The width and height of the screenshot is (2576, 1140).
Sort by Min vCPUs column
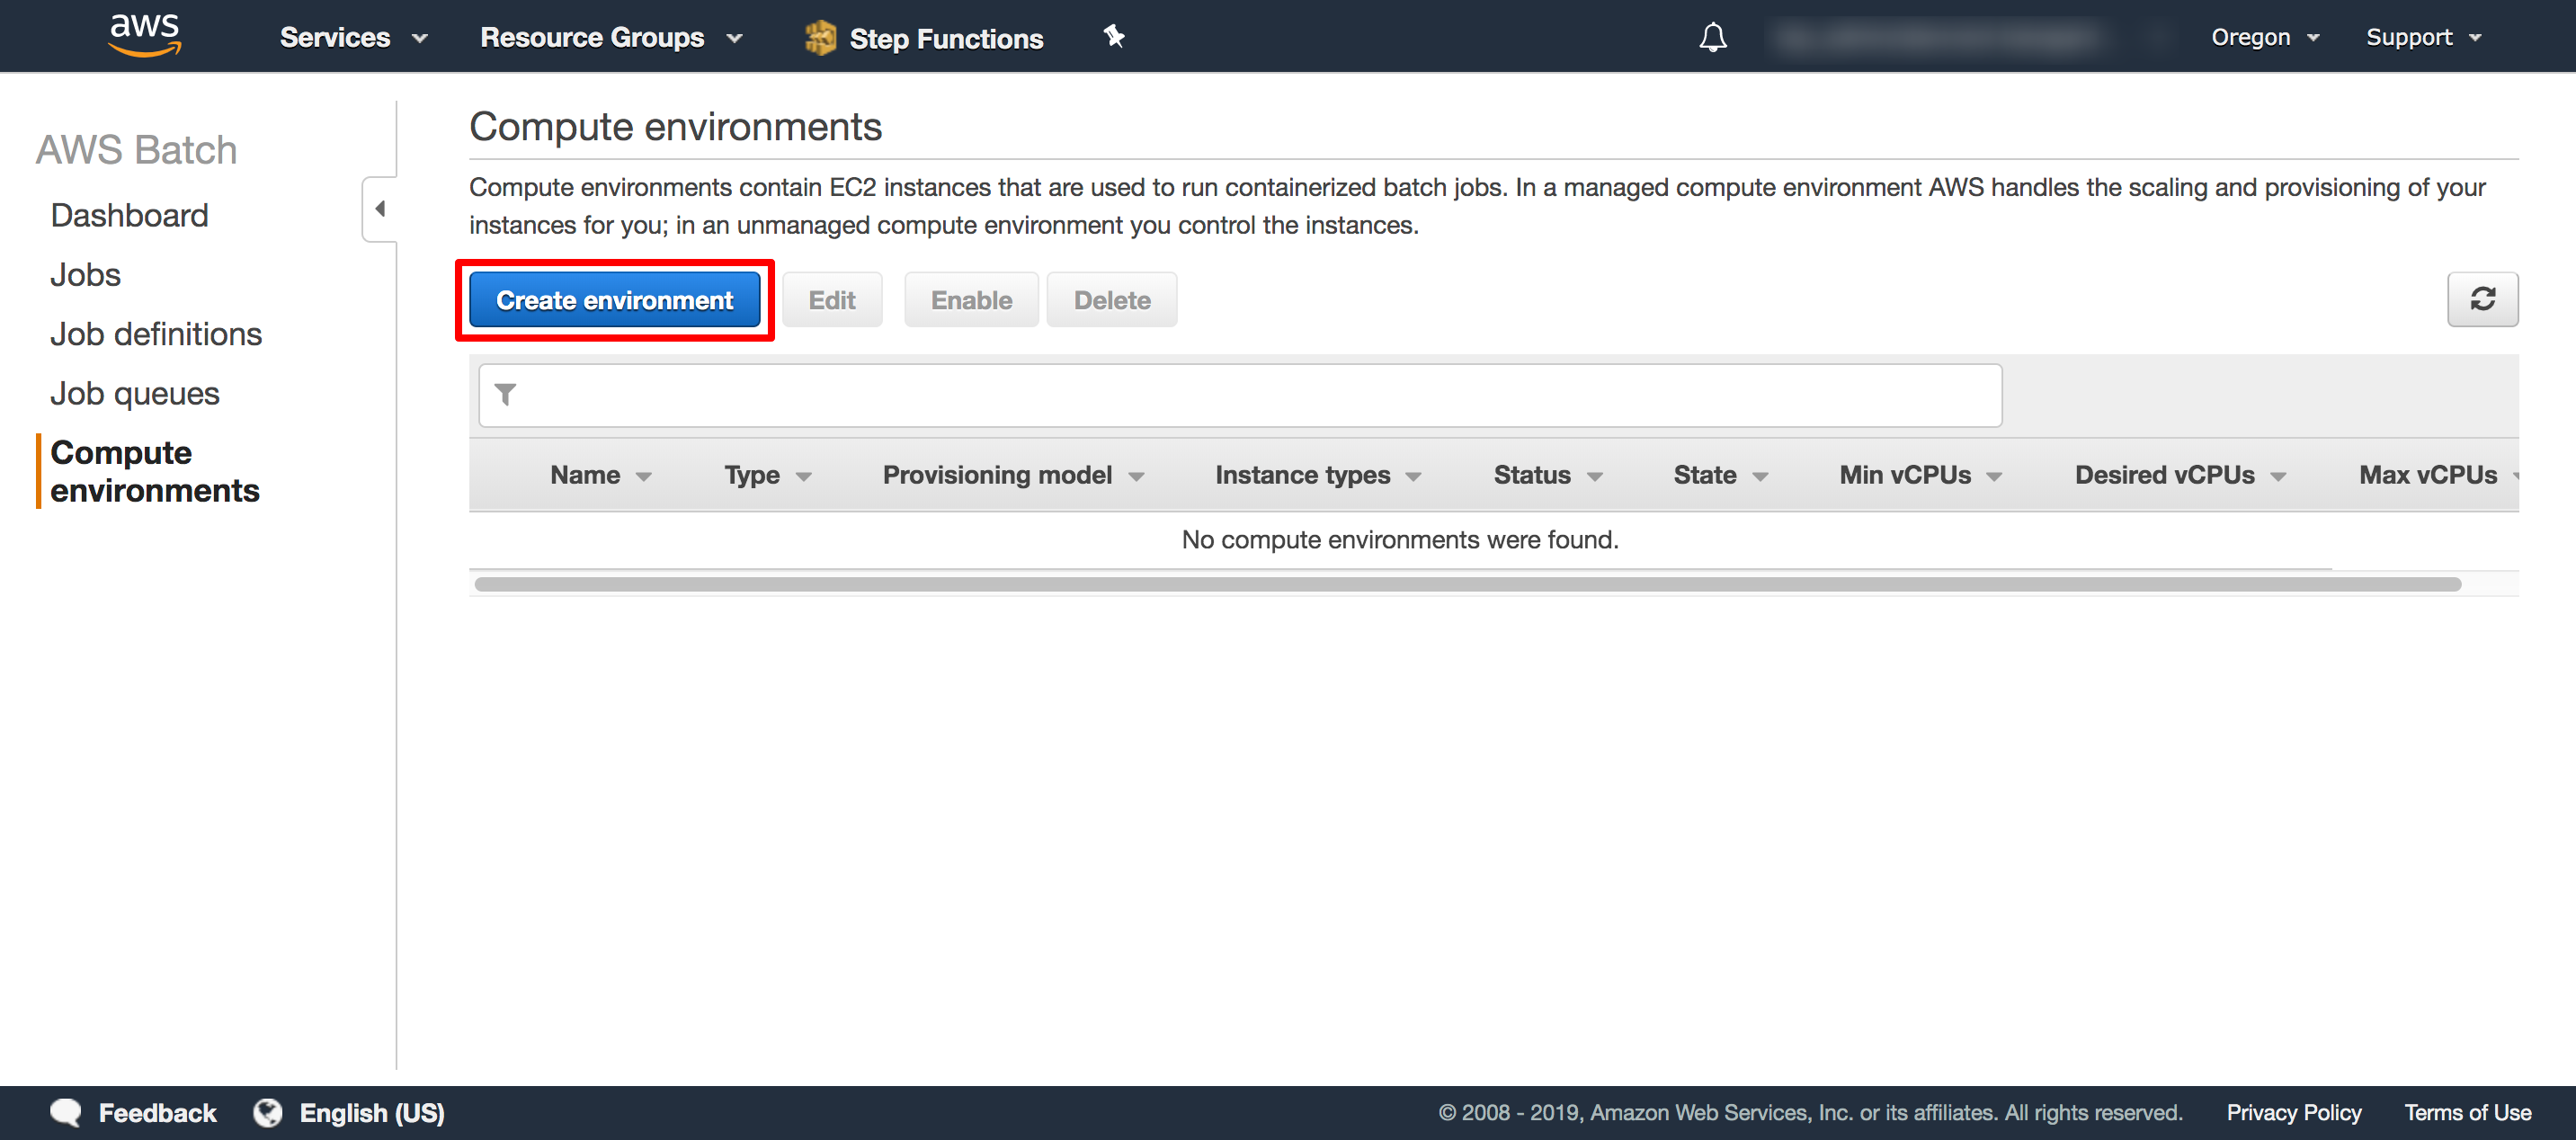coord(1921,475)
